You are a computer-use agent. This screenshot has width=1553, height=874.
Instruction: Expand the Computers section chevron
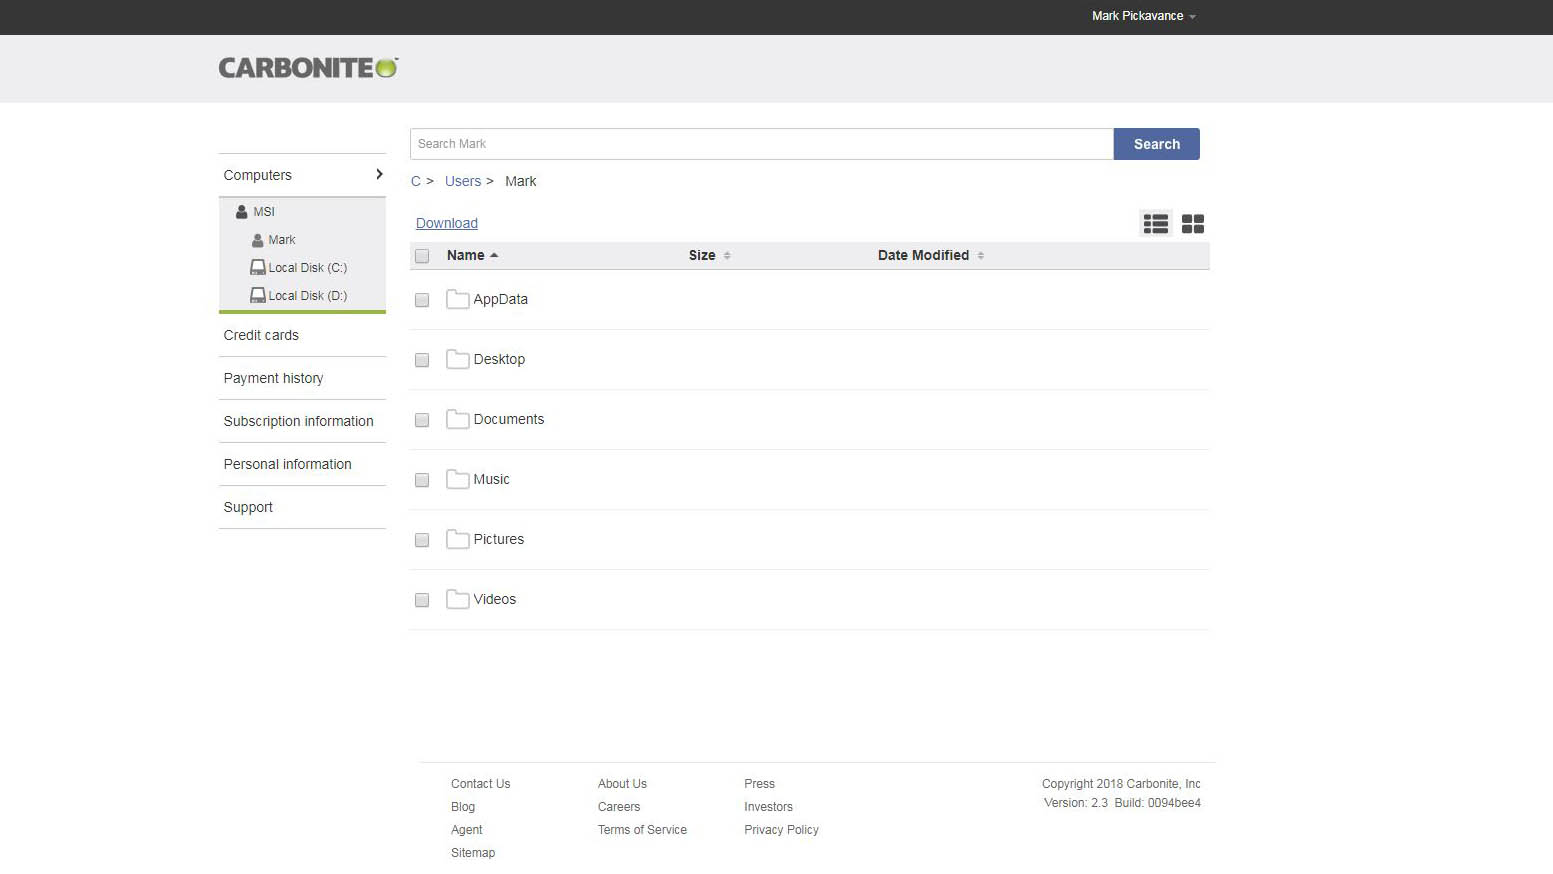379,175
